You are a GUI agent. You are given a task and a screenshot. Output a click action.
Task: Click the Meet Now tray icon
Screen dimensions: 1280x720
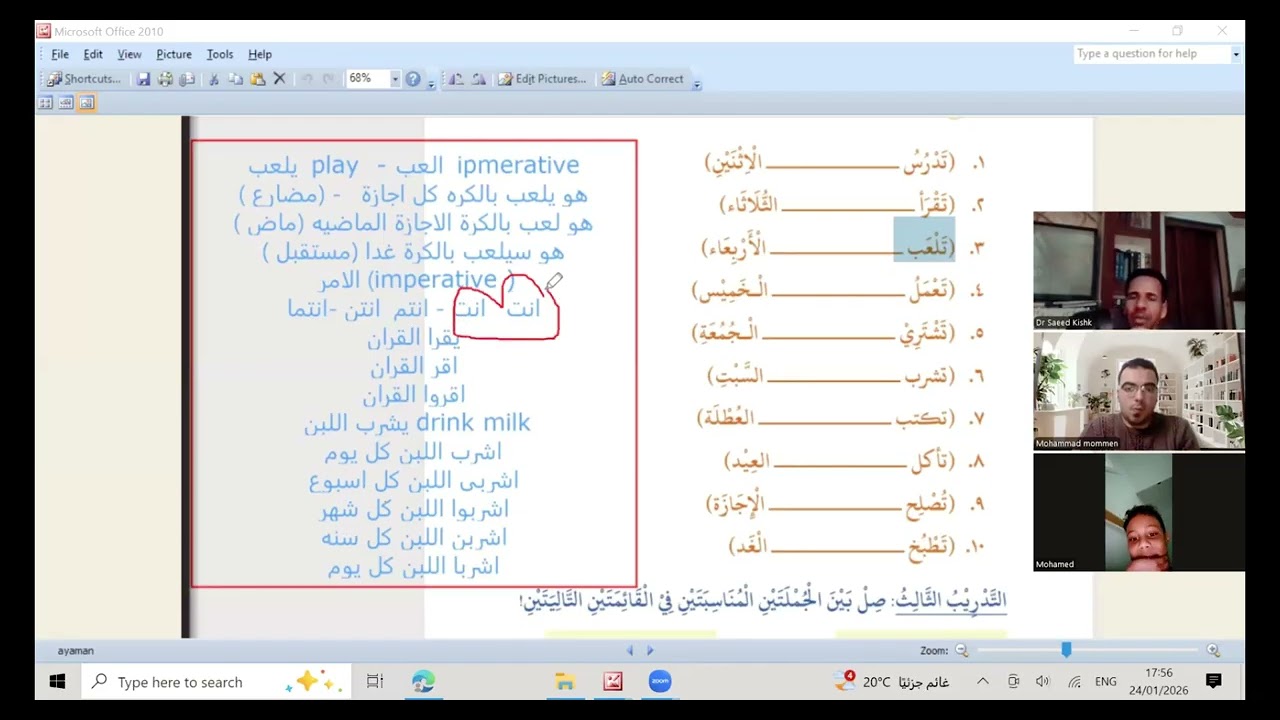pyautogui.click(x=1013, y=682)
